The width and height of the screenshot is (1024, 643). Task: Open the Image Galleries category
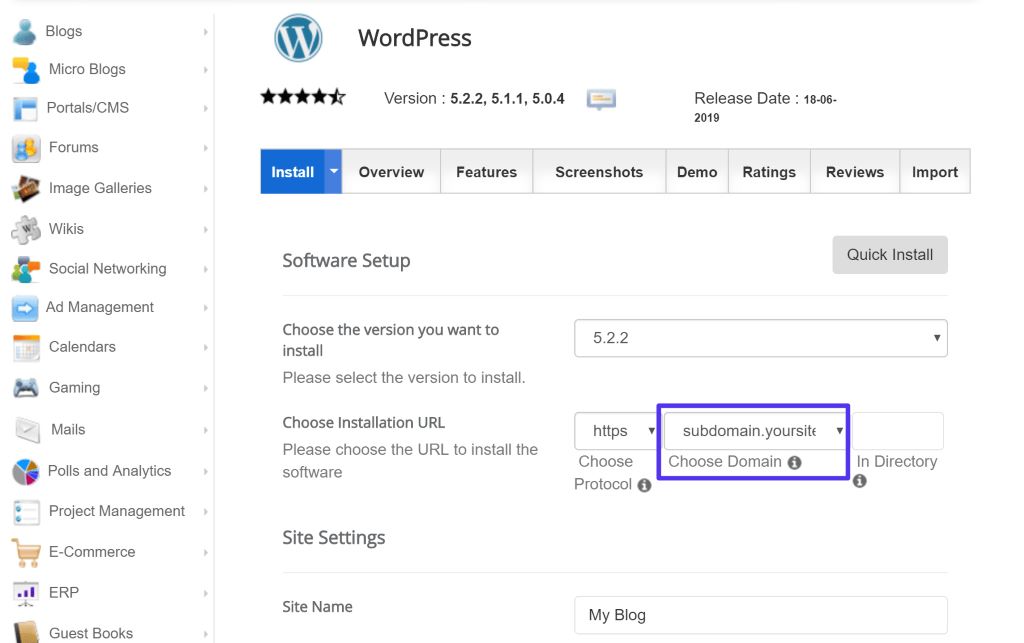[100, 188]
